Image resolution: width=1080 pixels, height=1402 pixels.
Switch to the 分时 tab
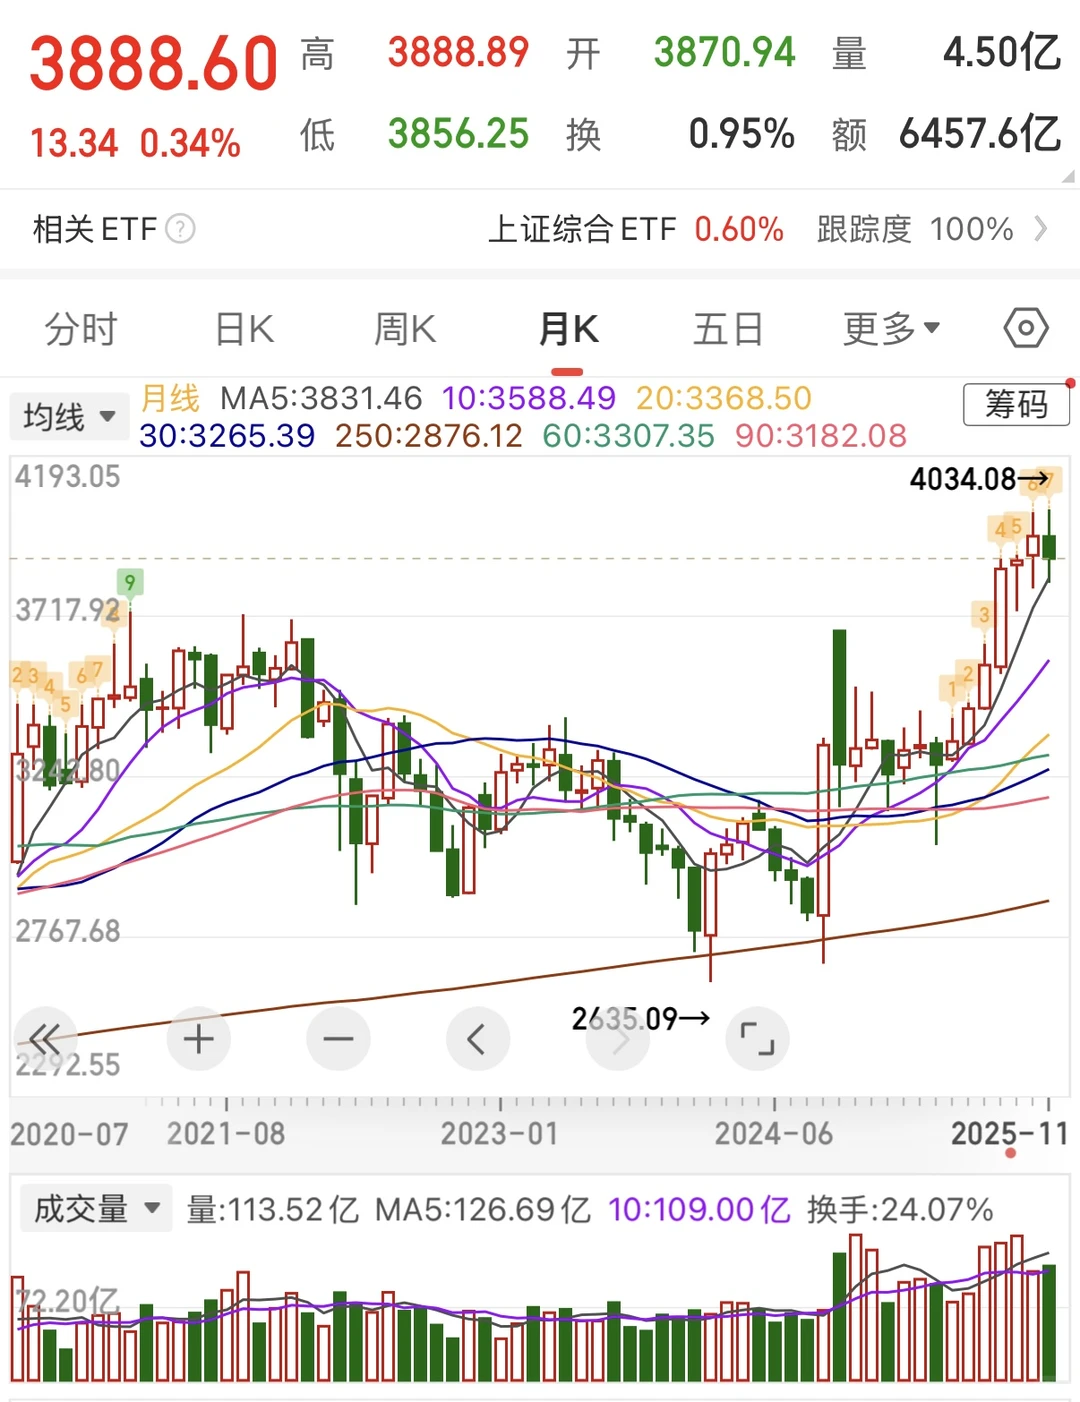(x=80, y=328)
